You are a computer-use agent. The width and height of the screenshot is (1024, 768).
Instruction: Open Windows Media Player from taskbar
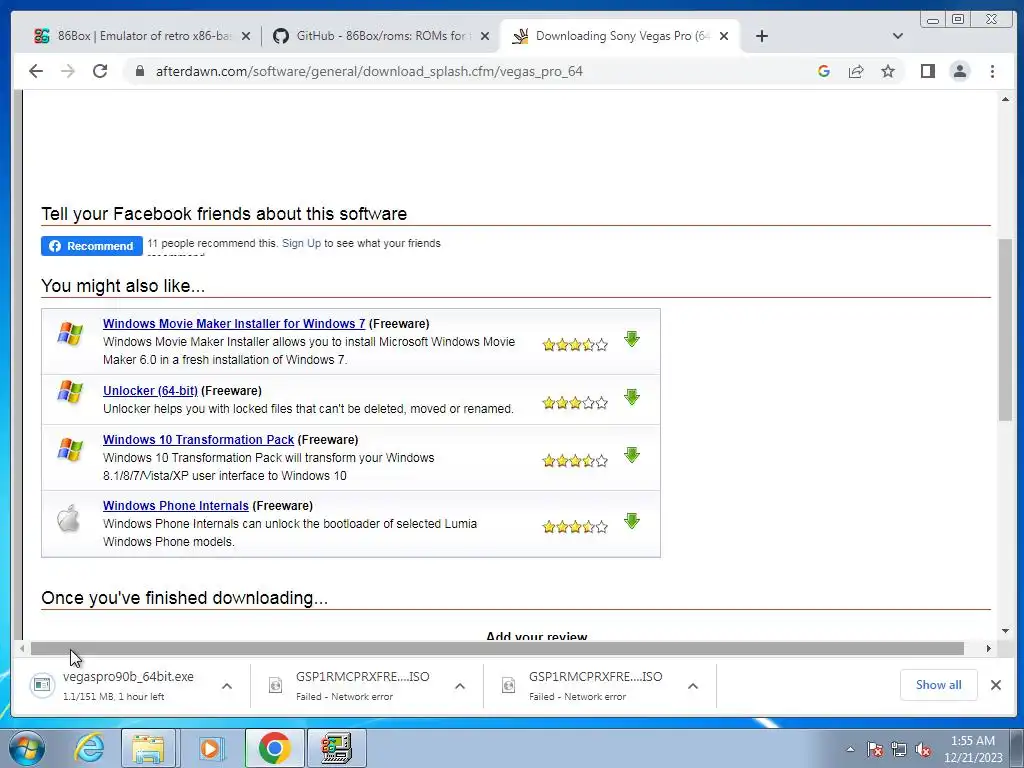pos(210,748)
